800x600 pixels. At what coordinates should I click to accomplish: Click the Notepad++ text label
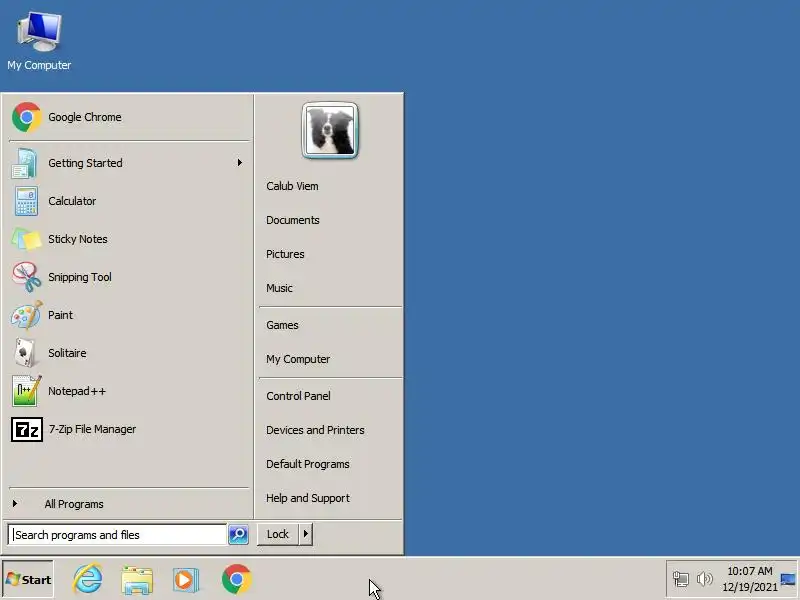77,391
